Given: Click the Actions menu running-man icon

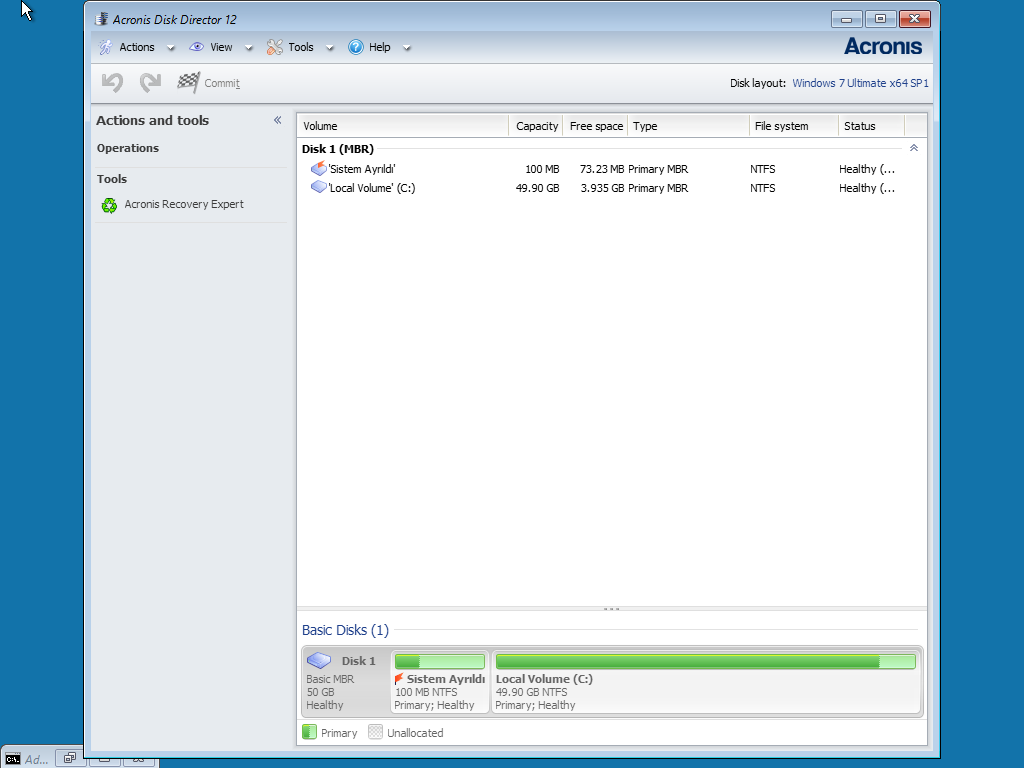Looking at the screenshot, I should [105, 47].
